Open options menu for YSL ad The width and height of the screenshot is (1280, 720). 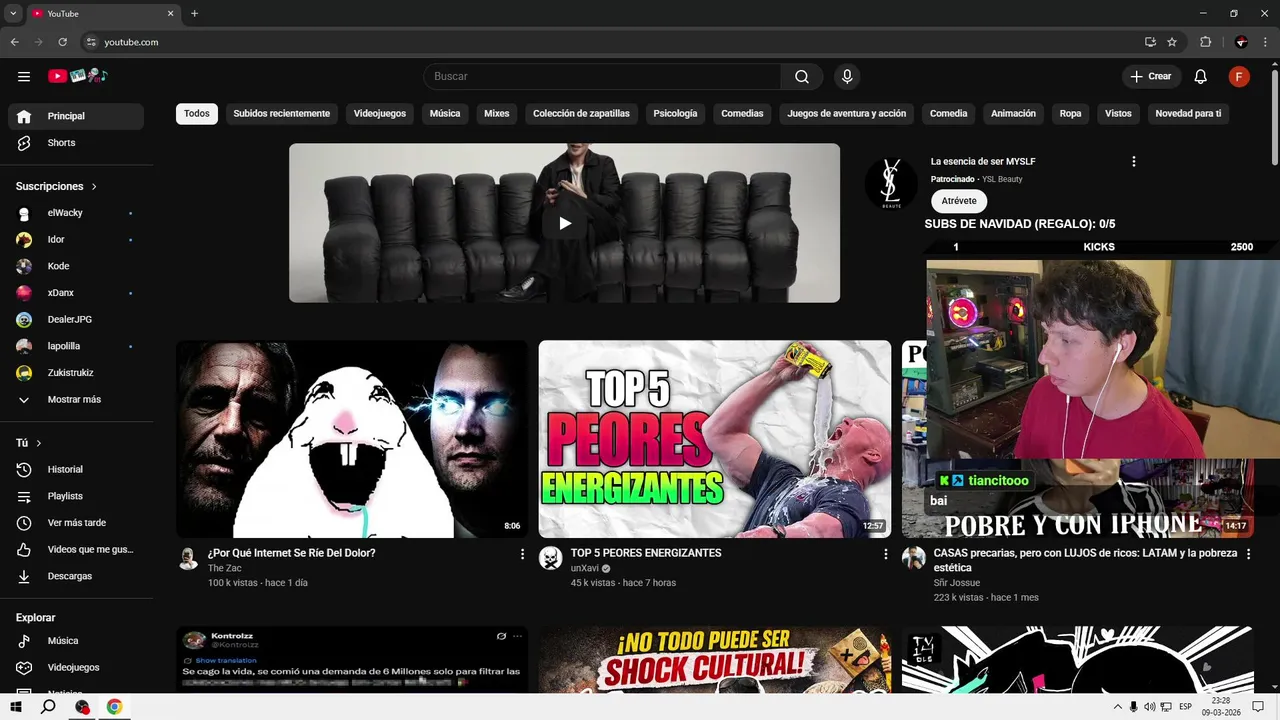pyautogui.click(x=1133, y=161)
